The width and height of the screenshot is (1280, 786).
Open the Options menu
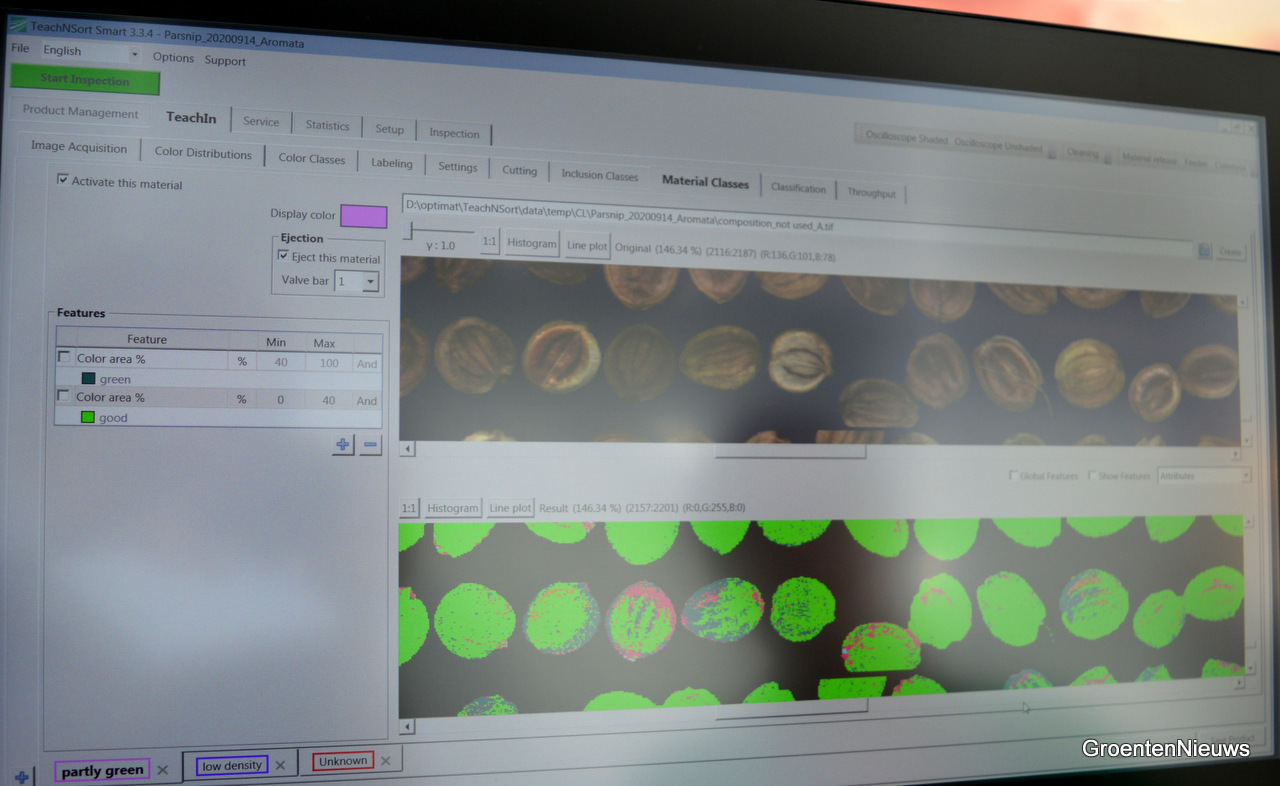point(173,58)
